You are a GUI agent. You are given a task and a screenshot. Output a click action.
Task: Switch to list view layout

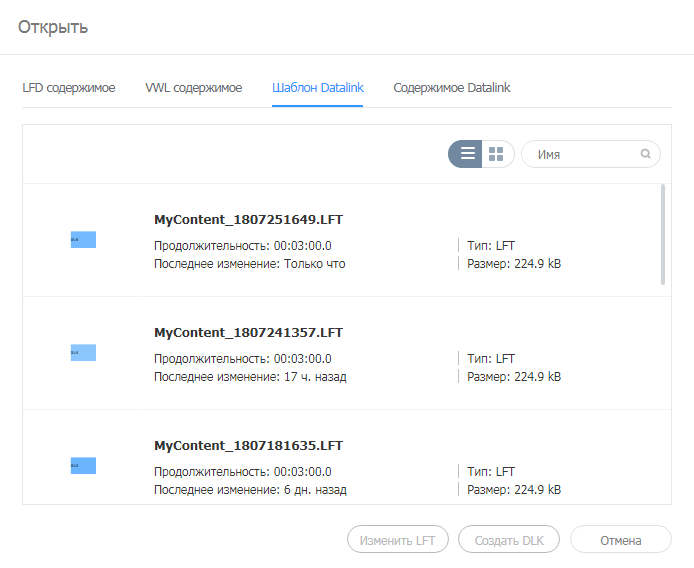[467, 154]
